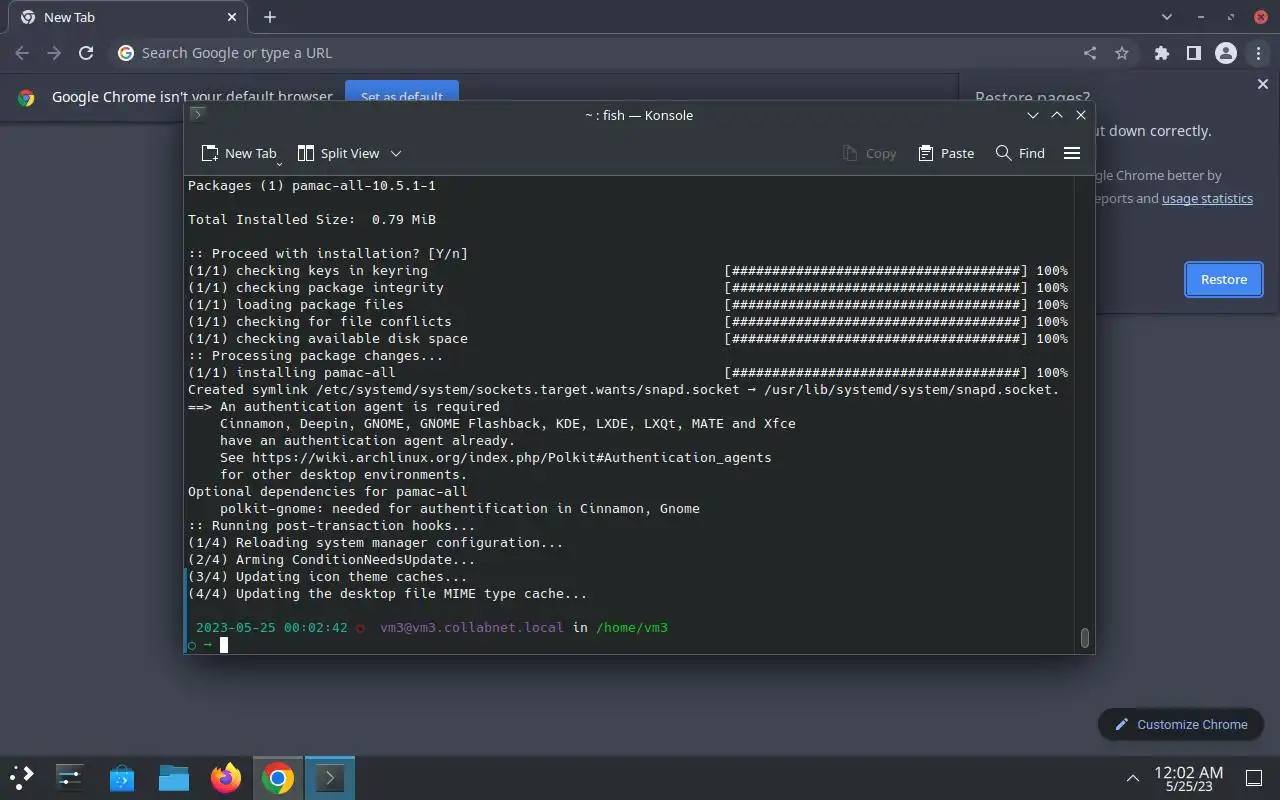This screenshot has width=1280, height=800.
Task: Click the Split View button in Konsole
Action: point(339,153)
